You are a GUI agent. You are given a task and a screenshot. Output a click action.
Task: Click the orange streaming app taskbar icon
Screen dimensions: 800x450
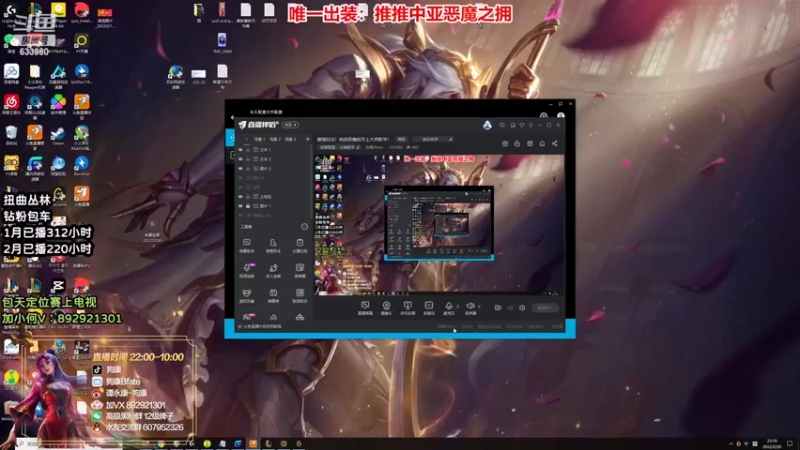tap(253, 443)
